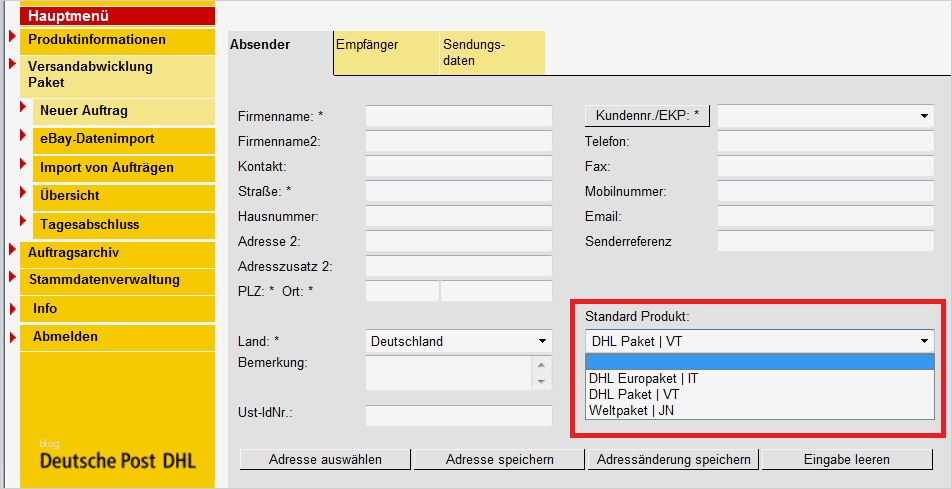Click the red arrow beside Neuer Auftrag
The width and height of the screenshot is (952, 489).
tap(24, 107)
